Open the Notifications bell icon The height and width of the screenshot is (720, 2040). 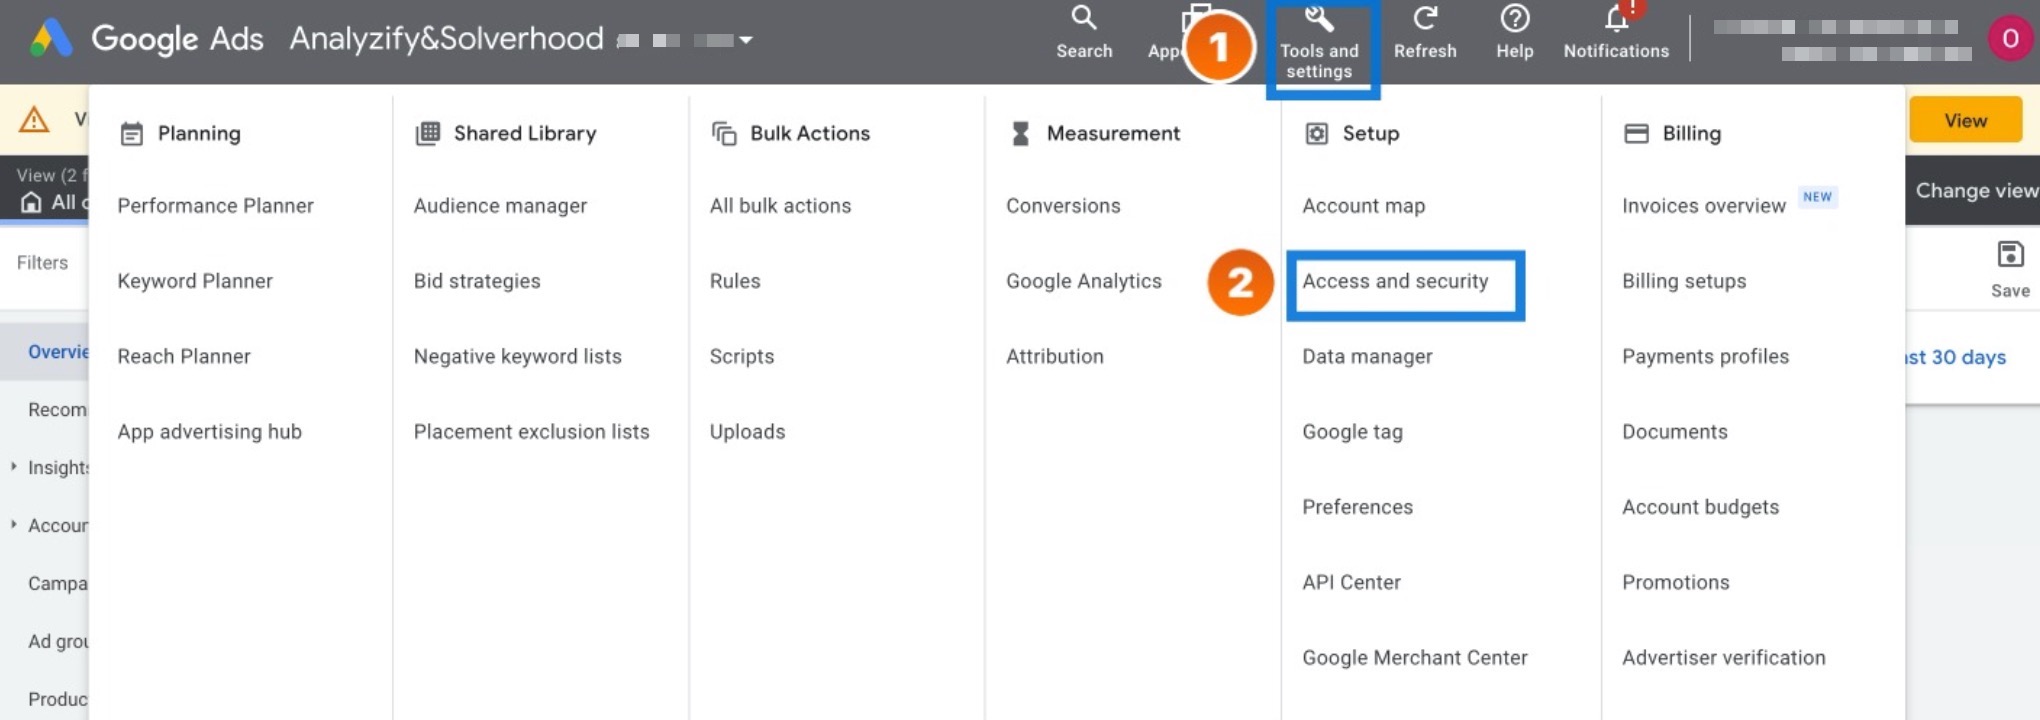pos(1617,18)
